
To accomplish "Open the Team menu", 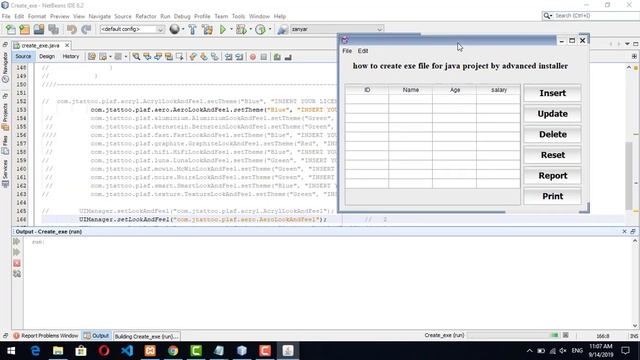I will pos(221,16).
